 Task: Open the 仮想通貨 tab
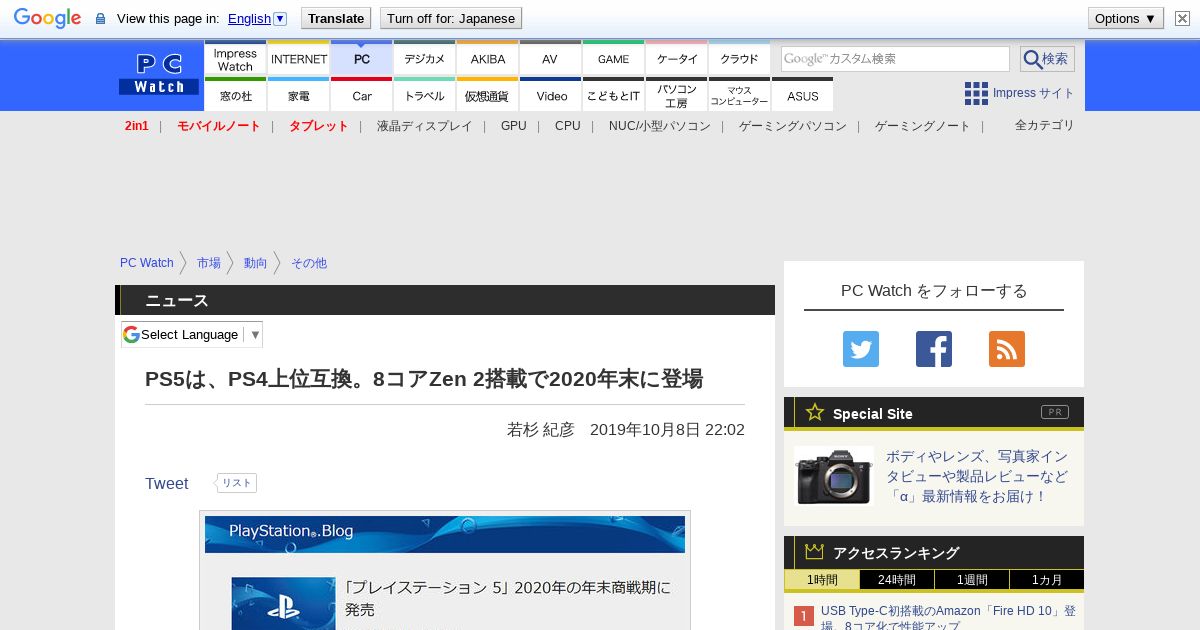(487, 95)
